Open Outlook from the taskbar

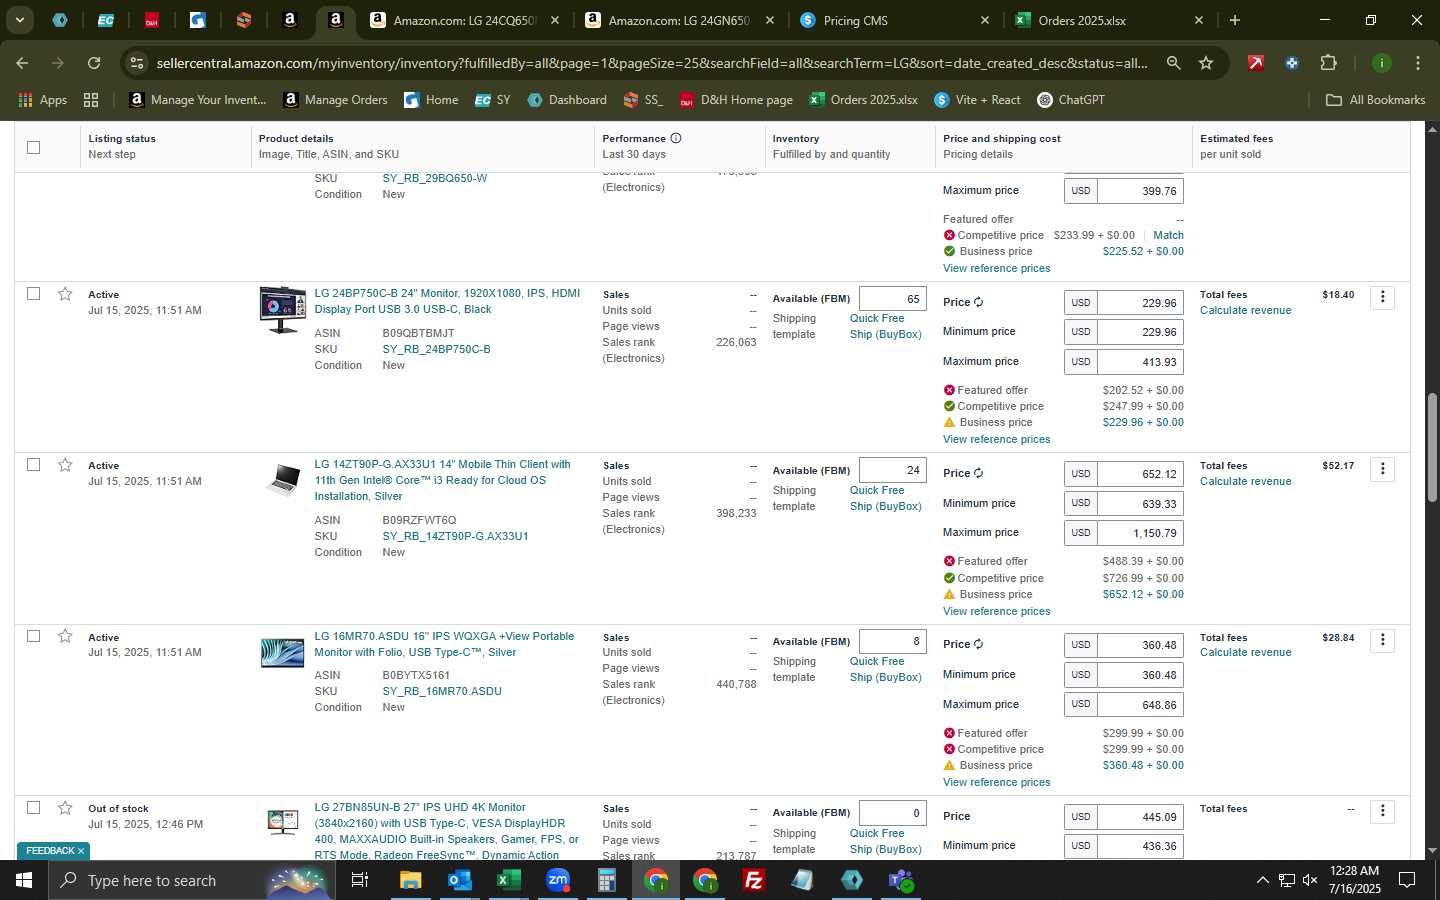459,880
